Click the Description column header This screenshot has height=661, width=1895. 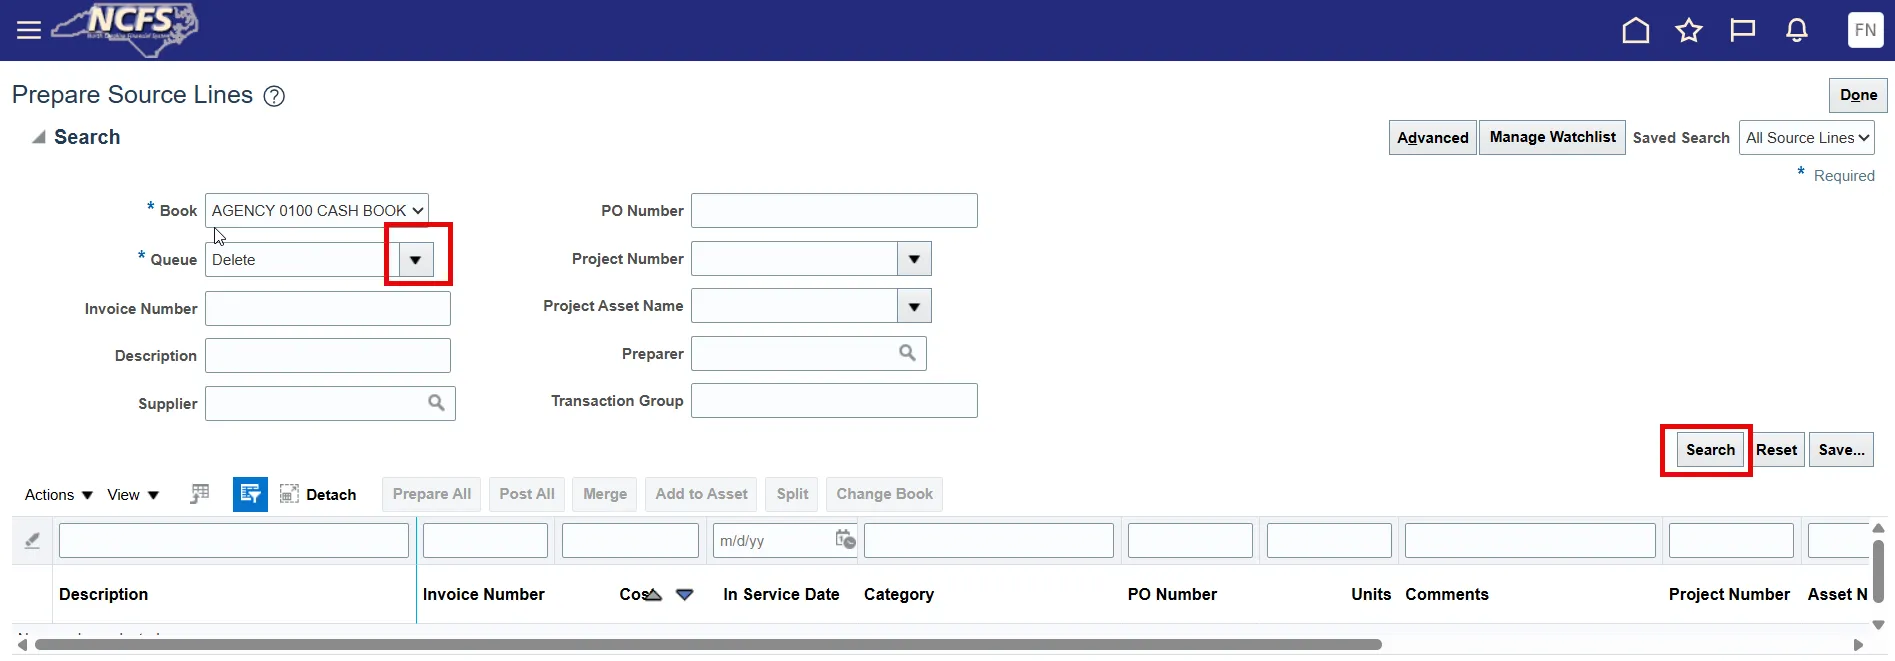click(x=103, y=594)
